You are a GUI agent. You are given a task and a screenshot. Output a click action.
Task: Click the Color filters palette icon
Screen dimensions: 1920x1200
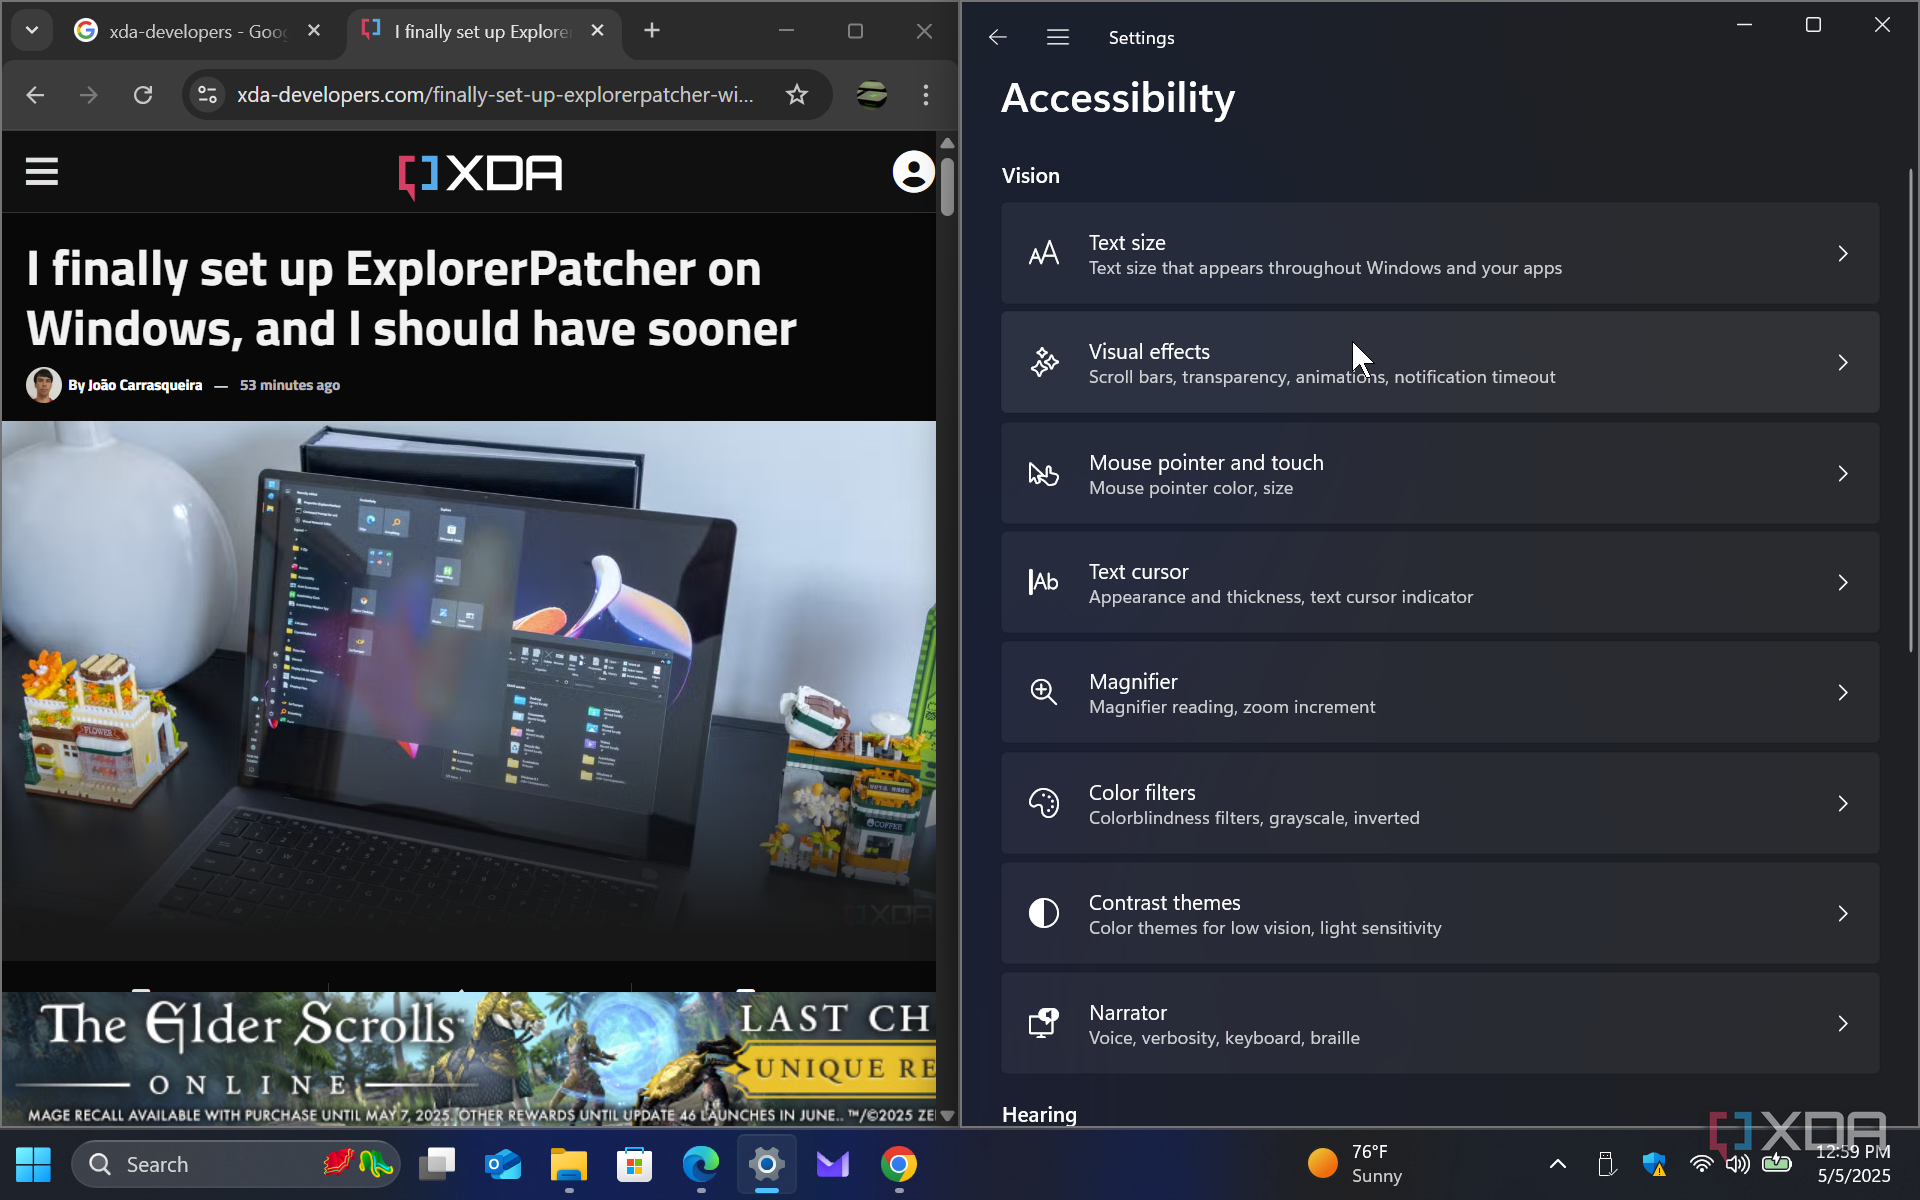(1044, 803)
